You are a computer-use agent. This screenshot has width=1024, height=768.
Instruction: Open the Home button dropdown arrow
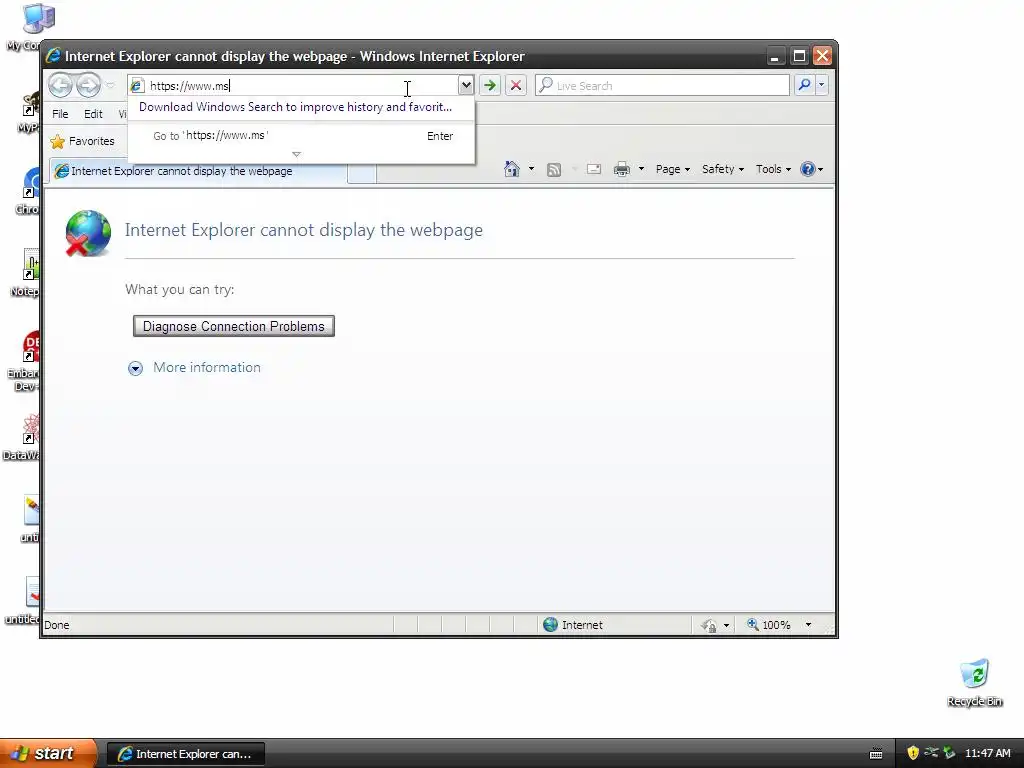pos(531,169)
